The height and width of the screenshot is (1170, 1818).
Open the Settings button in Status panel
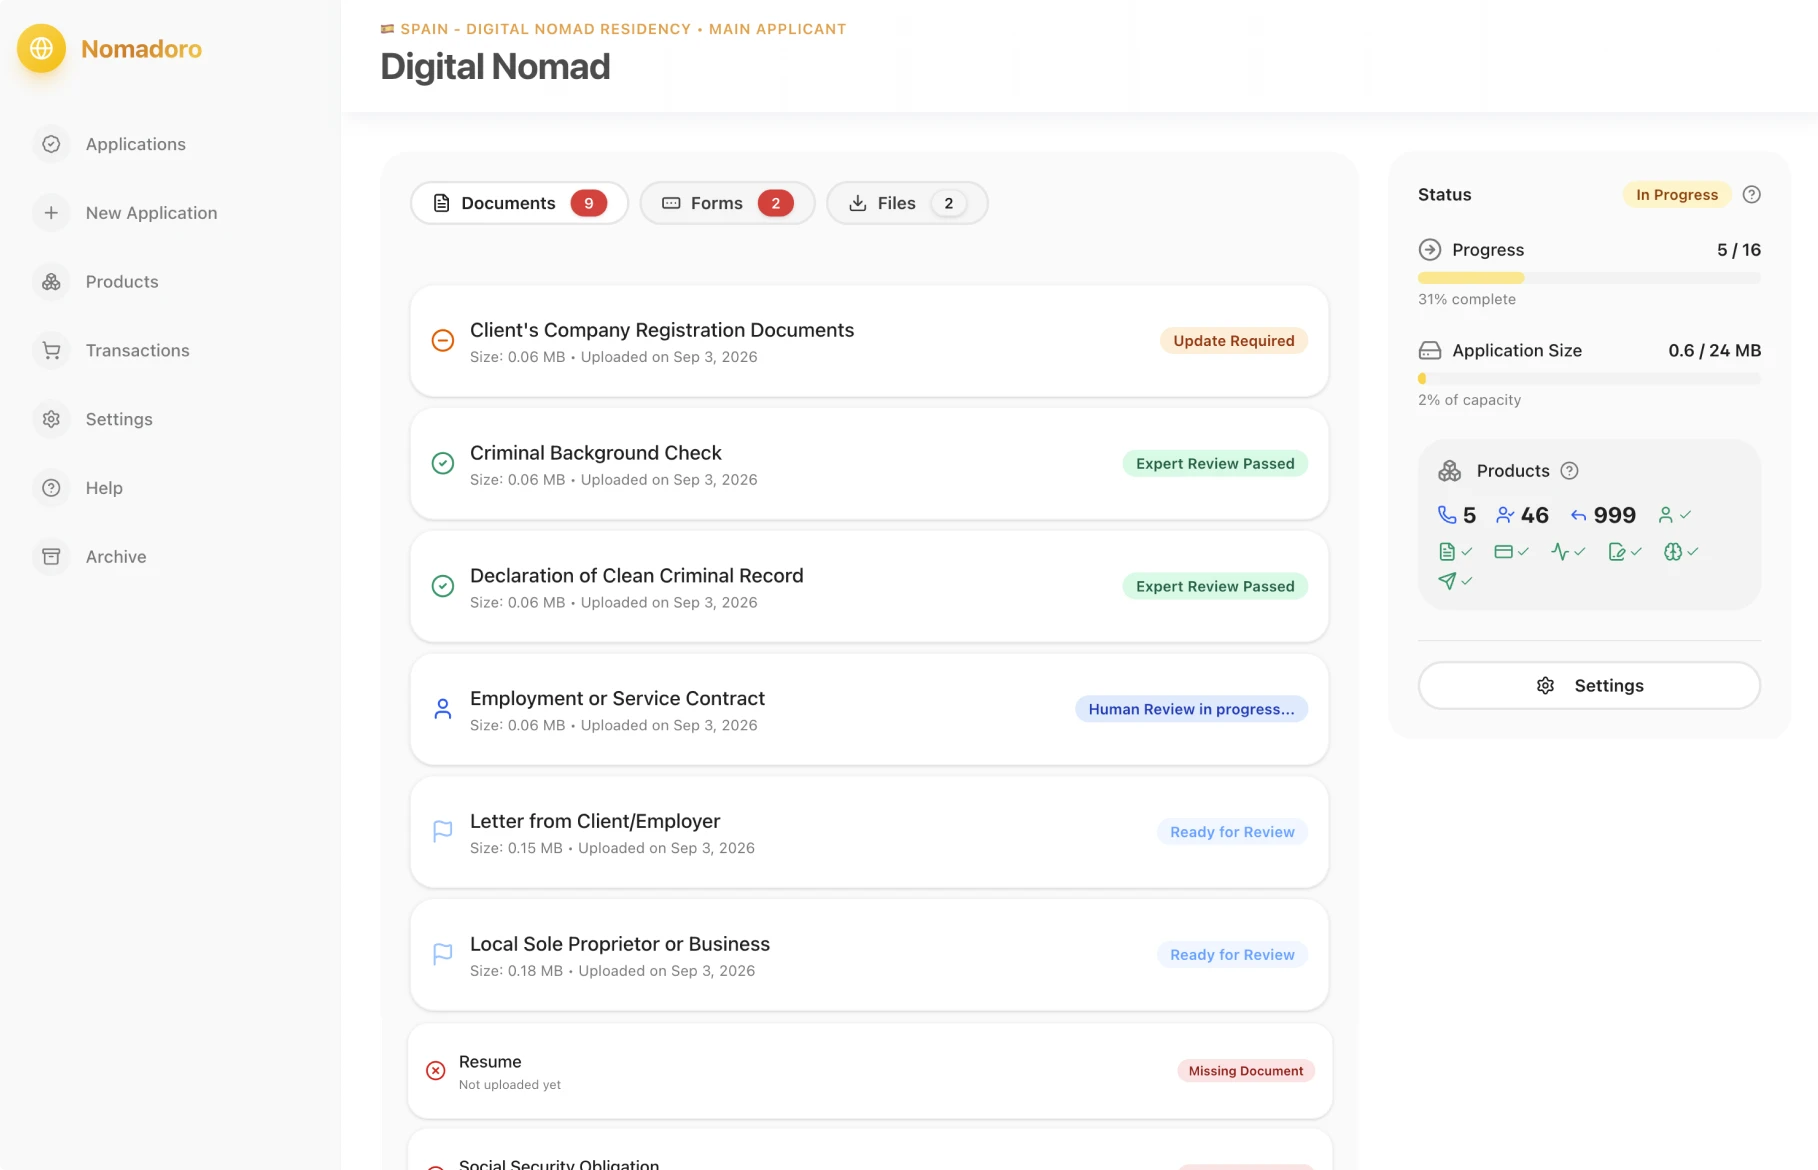click(1589, 686)
